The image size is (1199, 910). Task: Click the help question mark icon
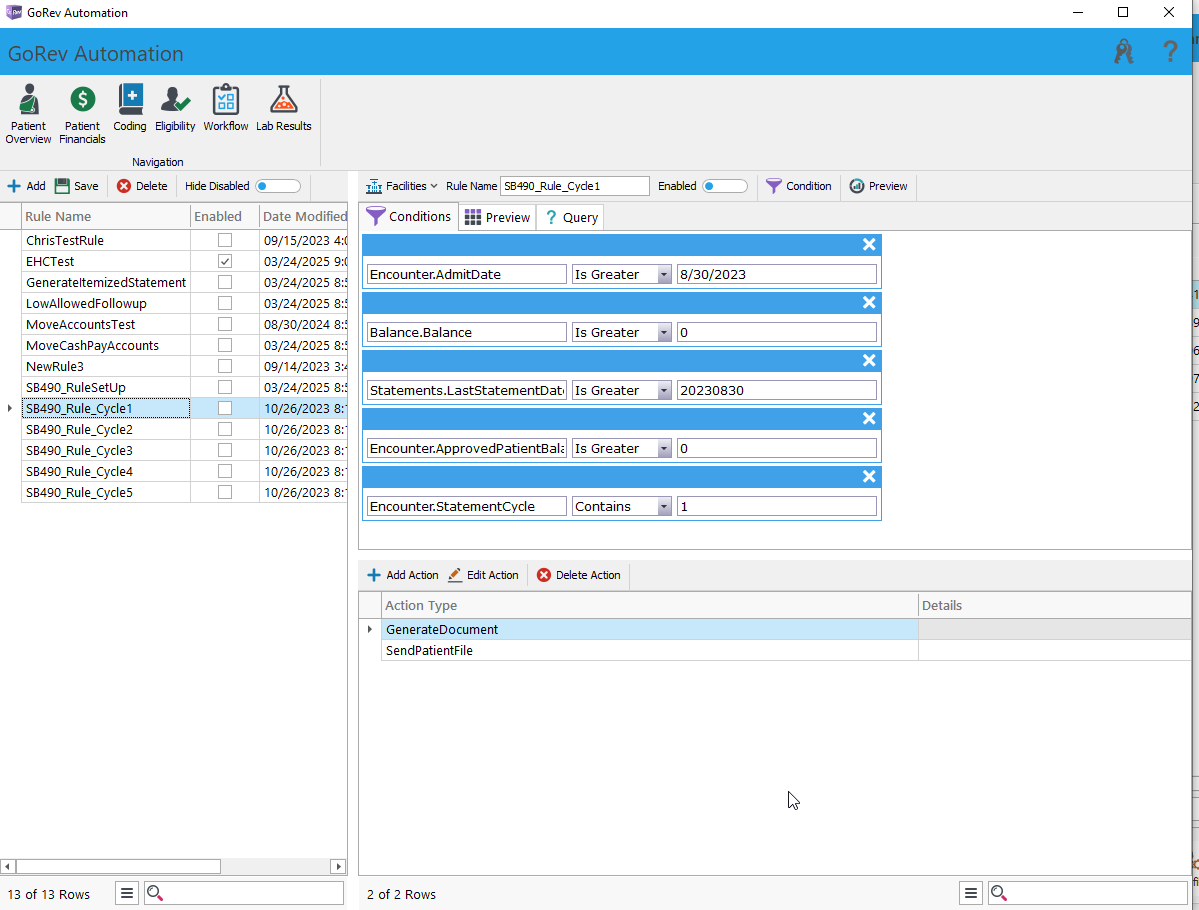click(1170, 52)
